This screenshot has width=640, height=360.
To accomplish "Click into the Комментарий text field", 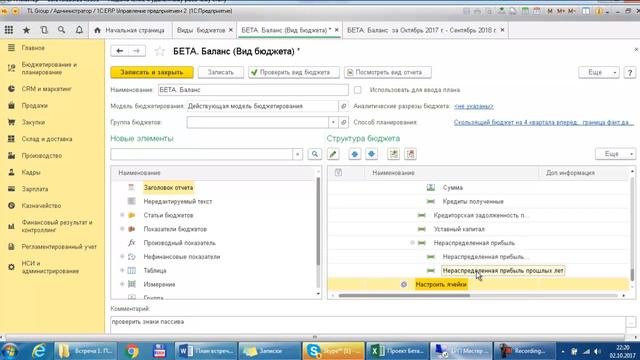I will coord(368,325).
